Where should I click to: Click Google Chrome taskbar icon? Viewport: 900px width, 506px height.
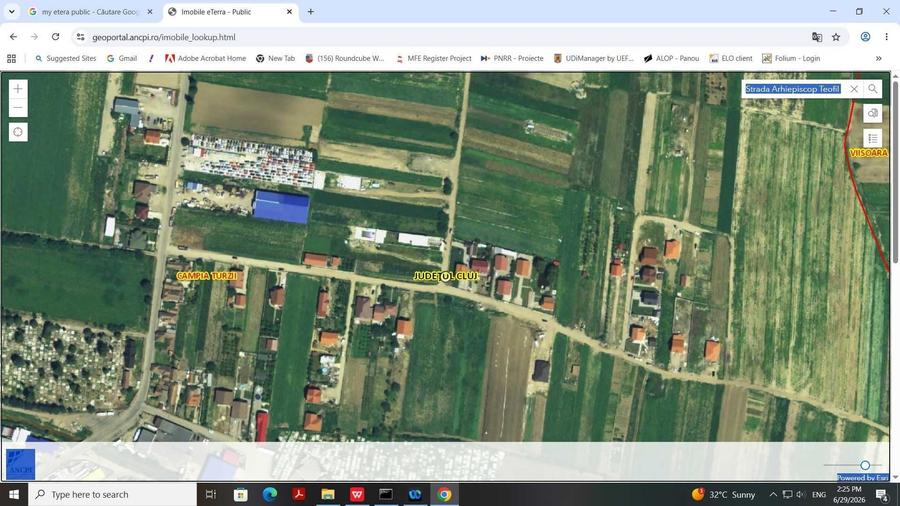coord(444,494)
